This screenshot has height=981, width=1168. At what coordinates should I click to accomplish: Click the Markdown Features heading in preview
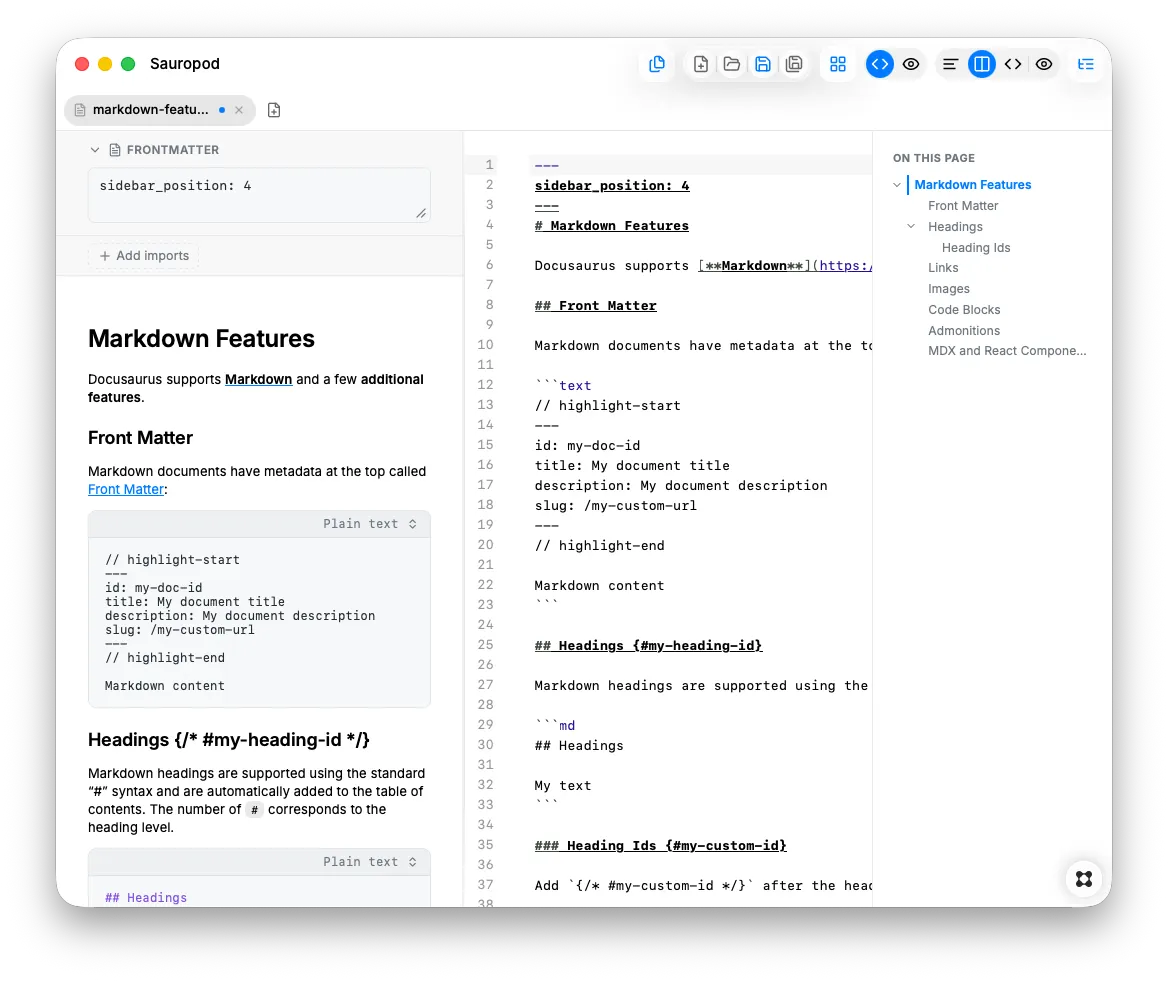pyautogui.click(x=201, y=339)
